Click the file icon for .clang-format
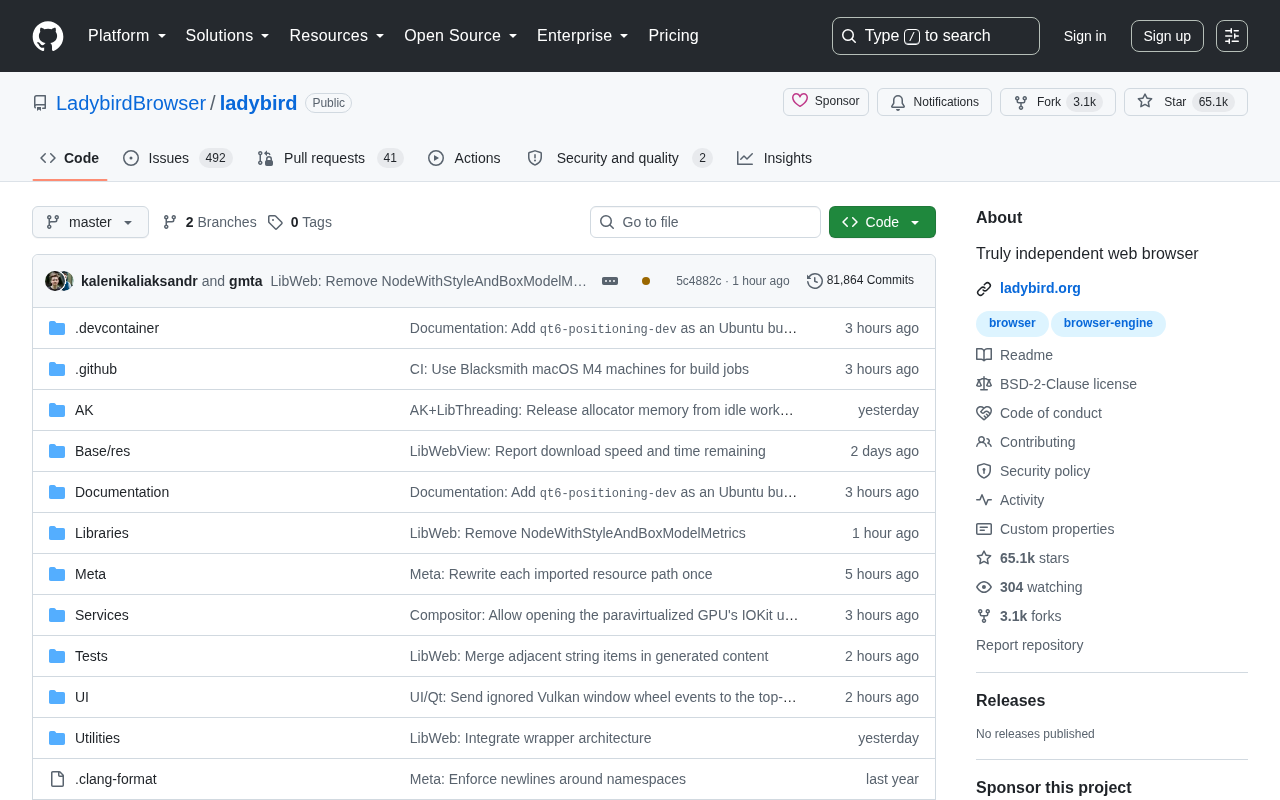 click(x=57, y=779)
